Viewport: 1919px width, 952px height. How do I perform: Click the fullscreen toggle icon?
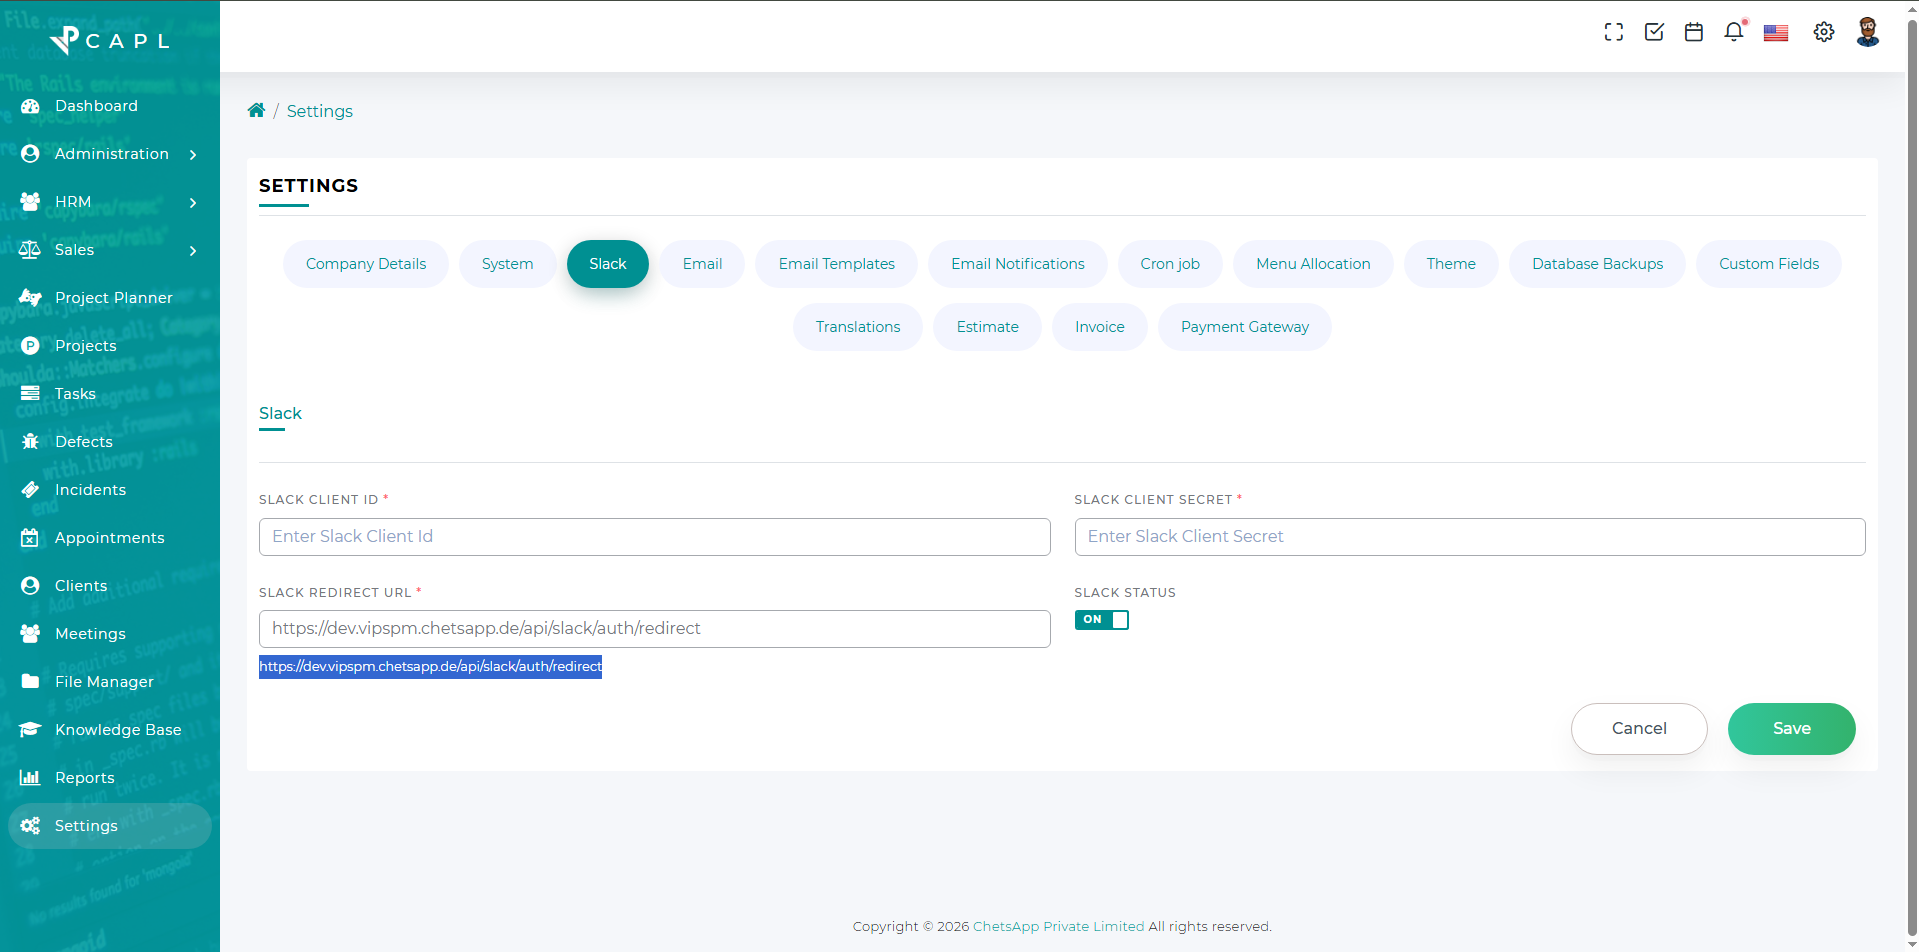(x=1613, y=32)
